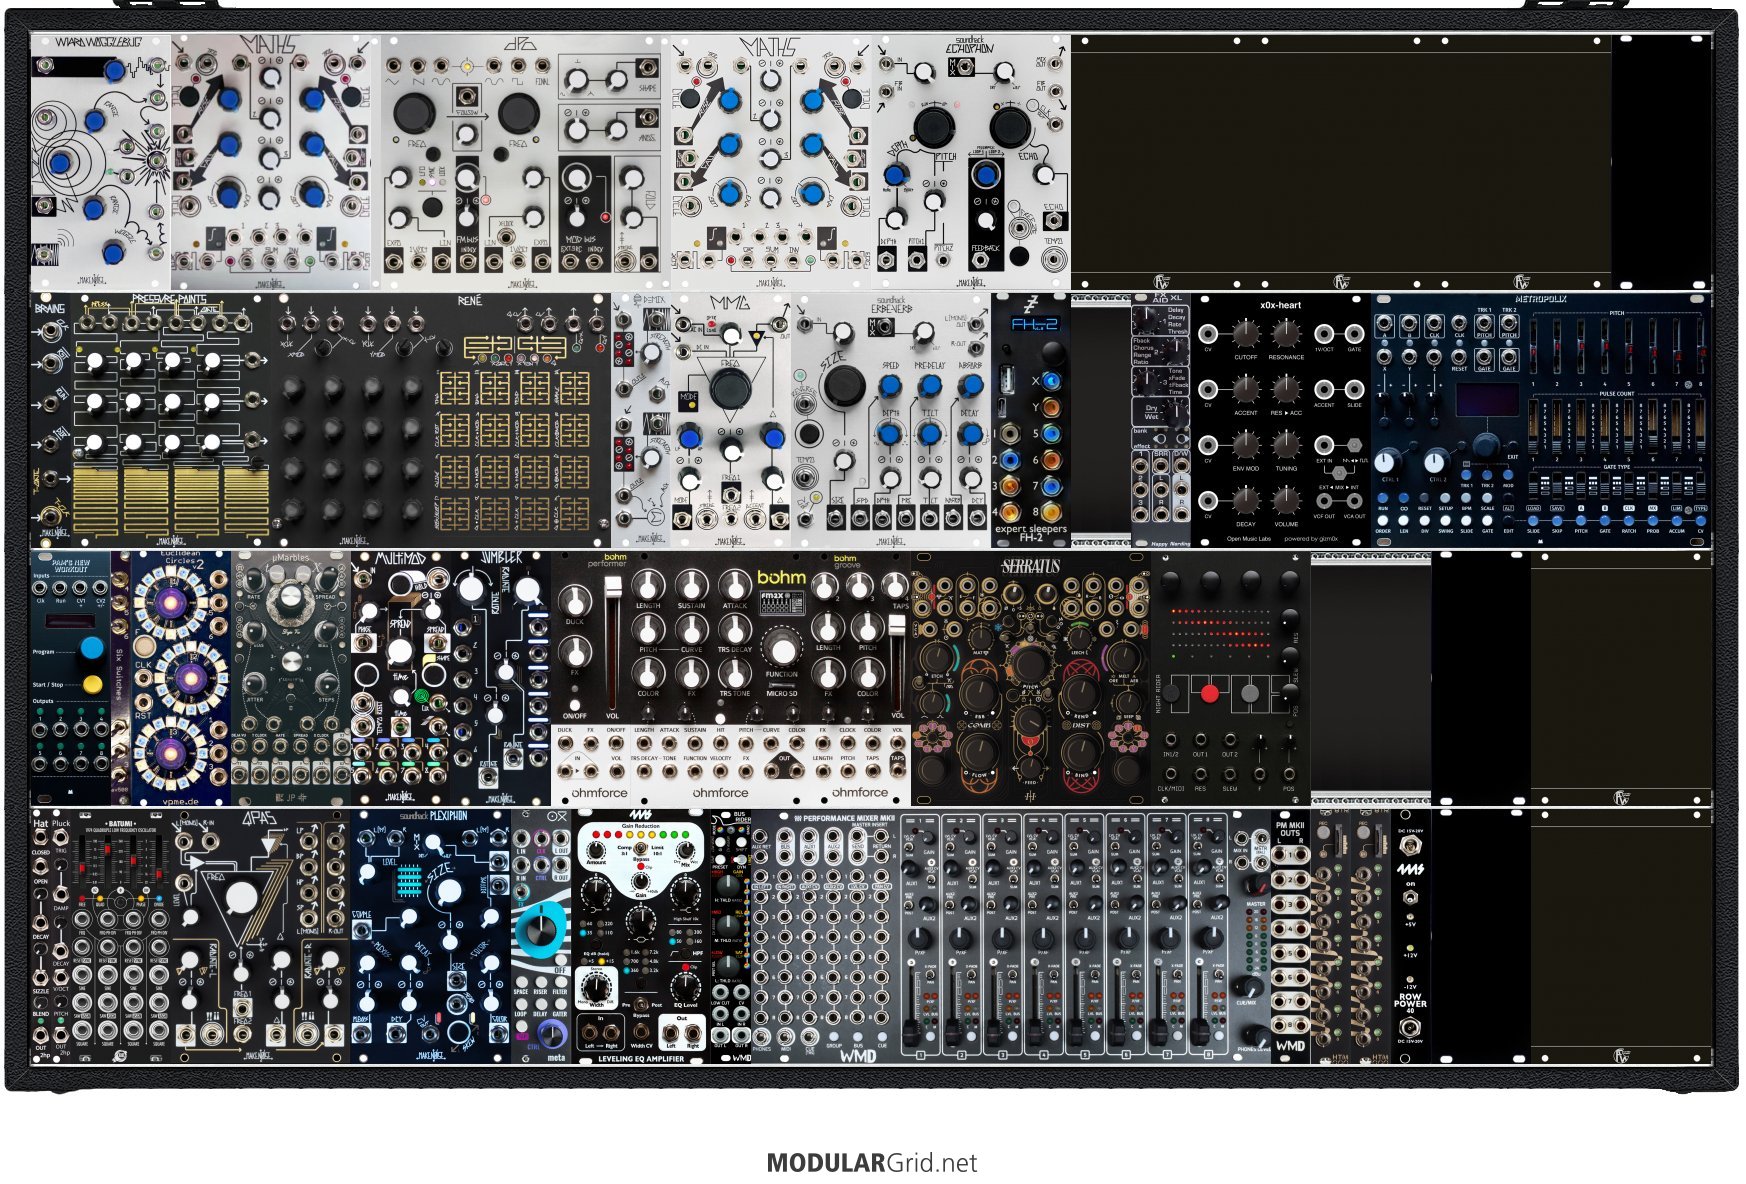
Task: Open the Maths module beside the Wogglebug
Action: (275, 163)
